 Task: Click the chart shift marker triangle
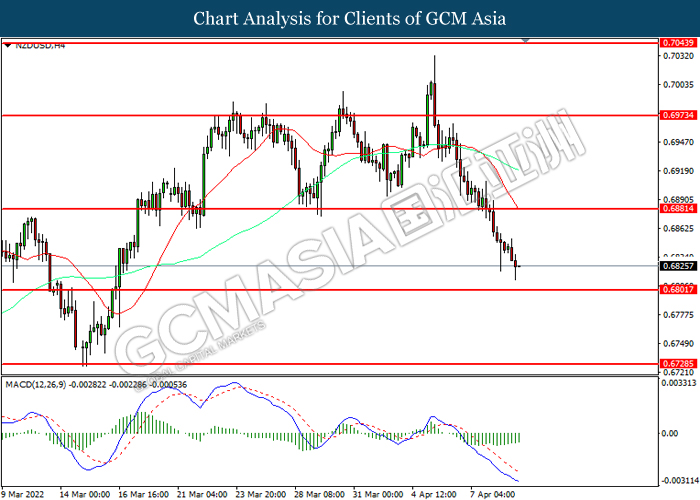point(525,40)
